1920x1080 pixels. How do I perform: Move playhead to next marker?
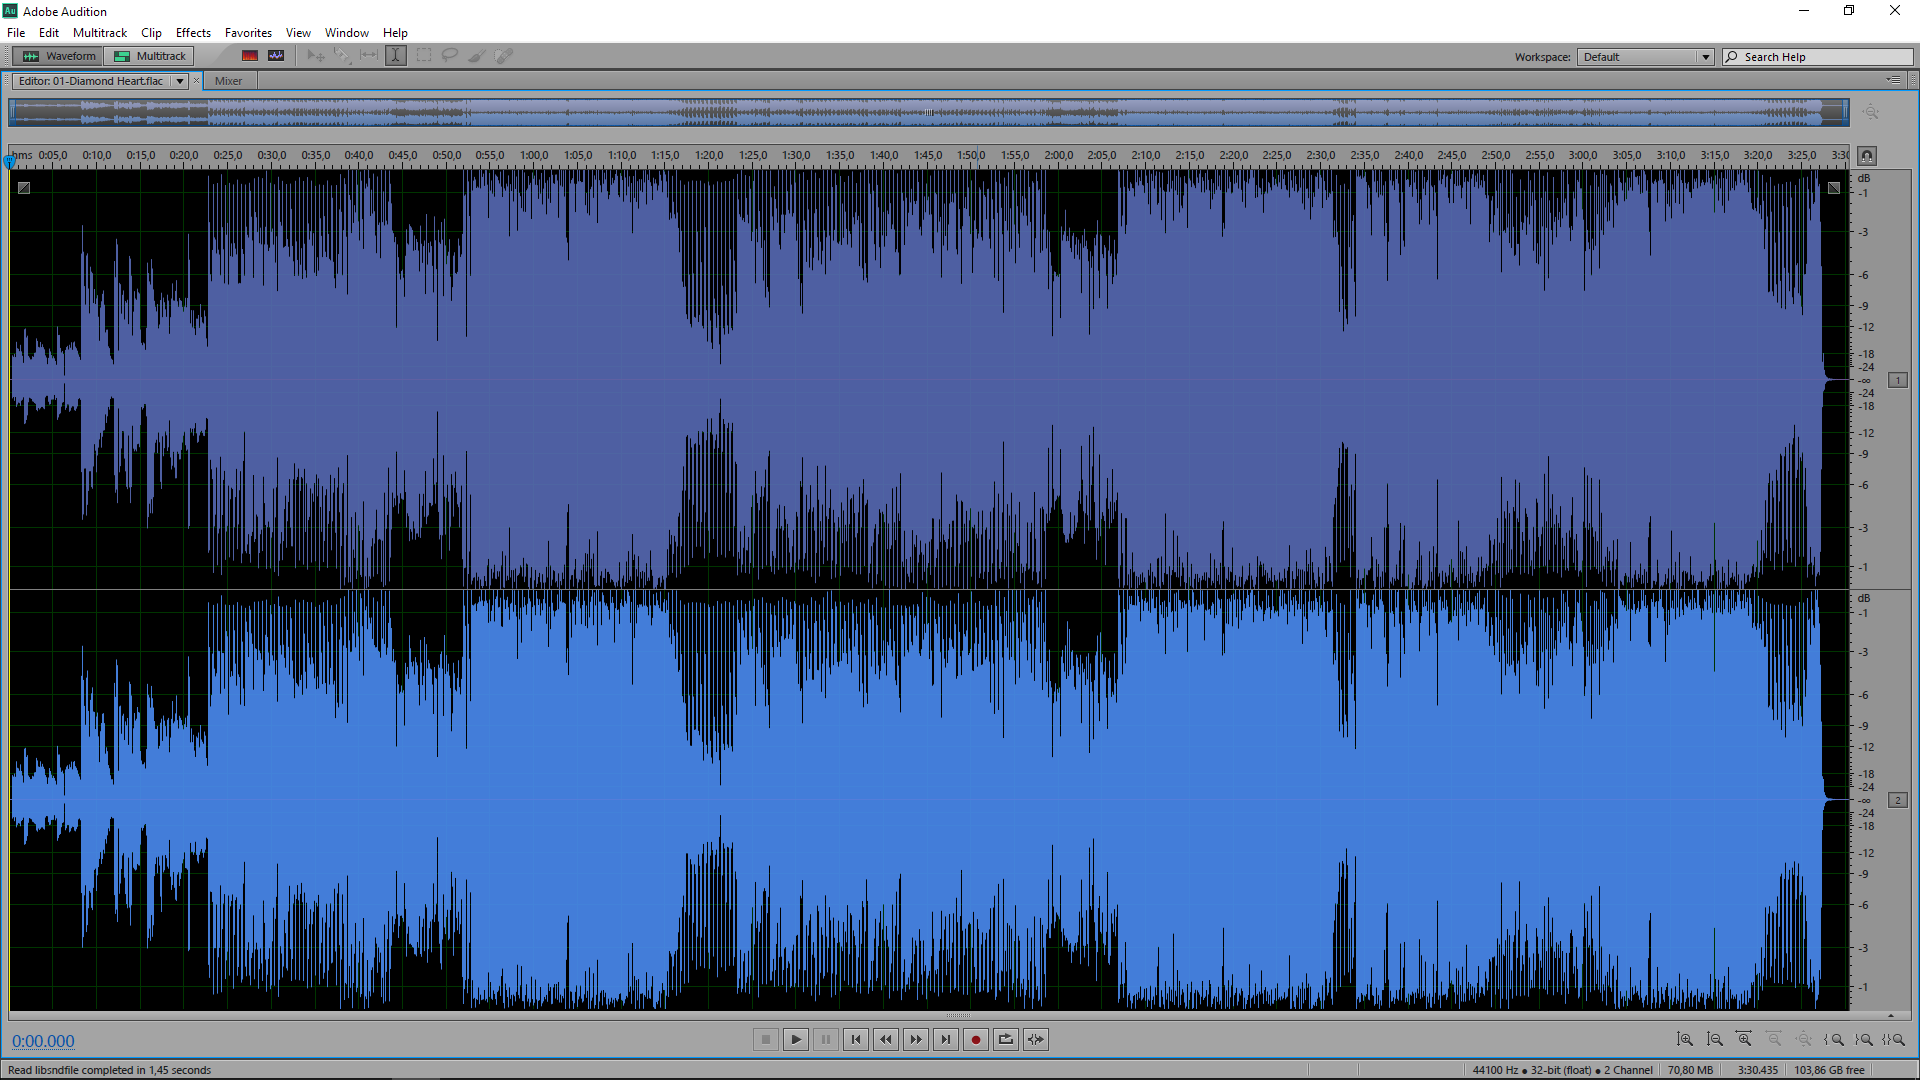pos(946,1040)
